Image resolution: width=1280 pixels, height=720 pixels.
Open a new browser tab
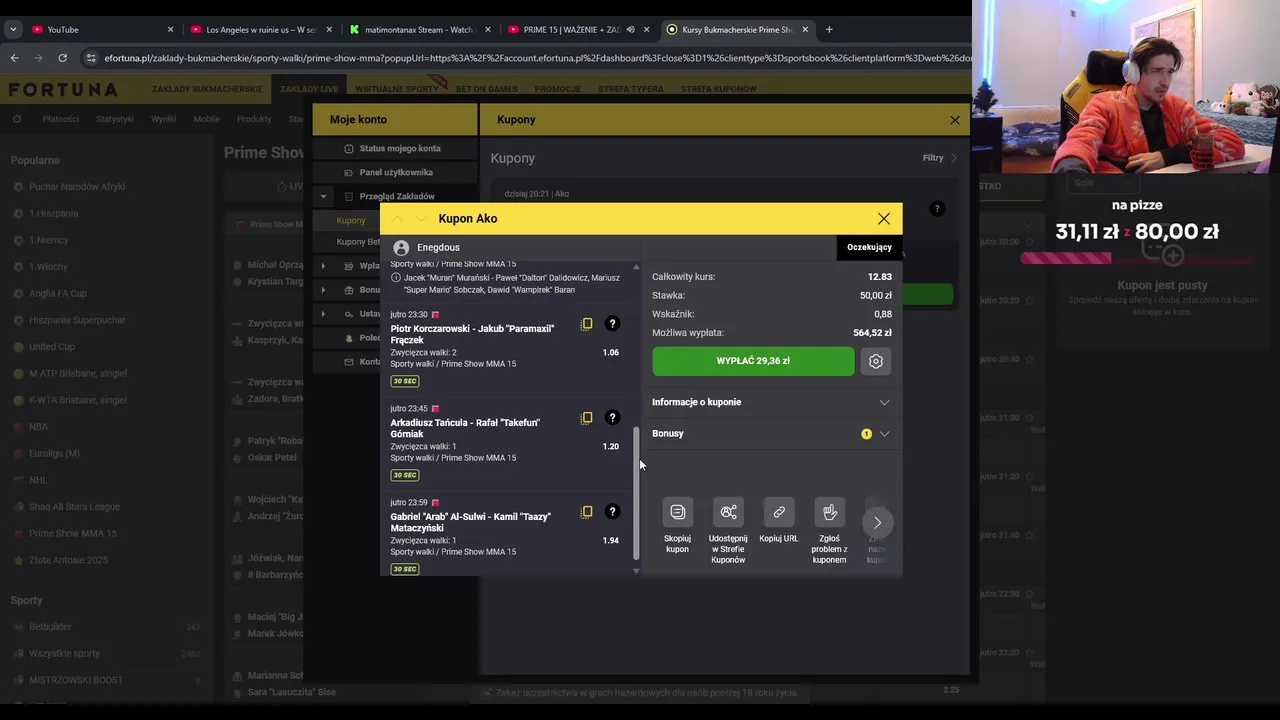click(x=829, y=29)
